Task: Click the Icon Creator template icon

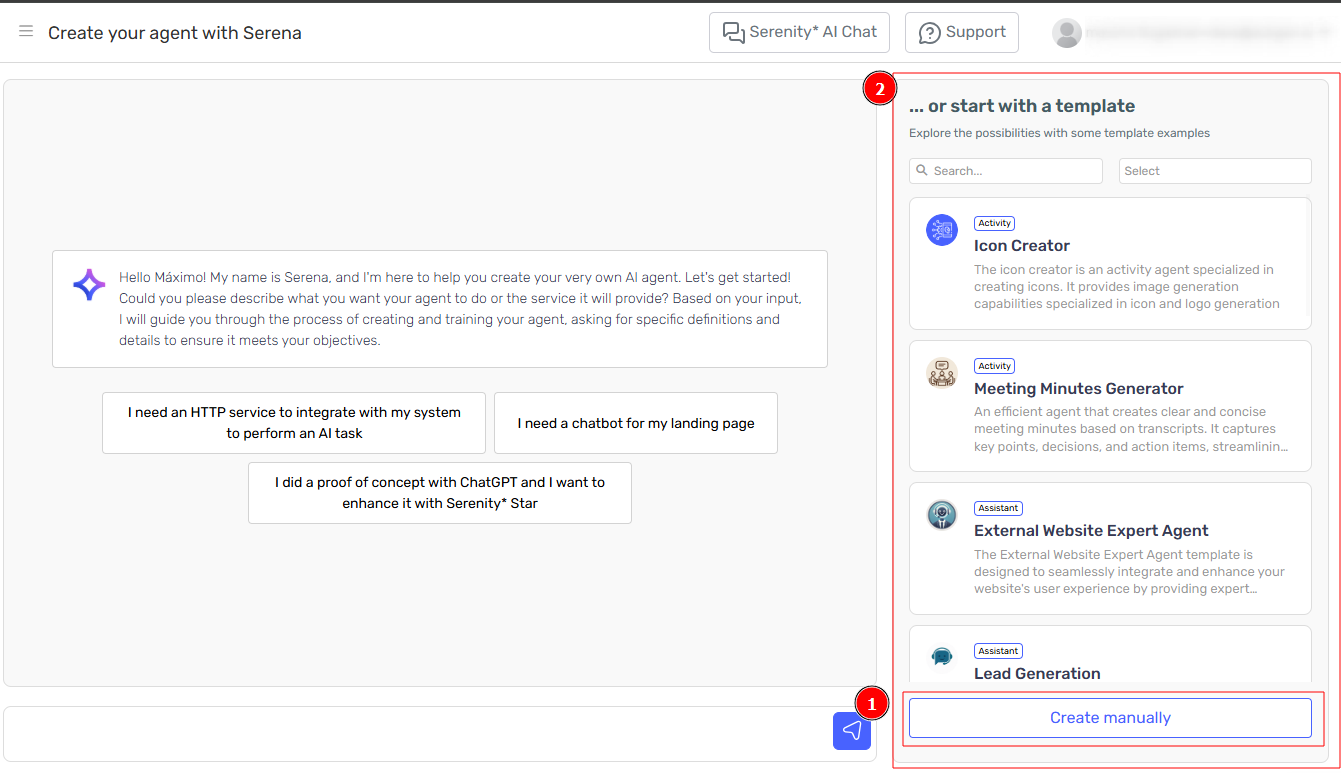Action: [x=941, y=231]
